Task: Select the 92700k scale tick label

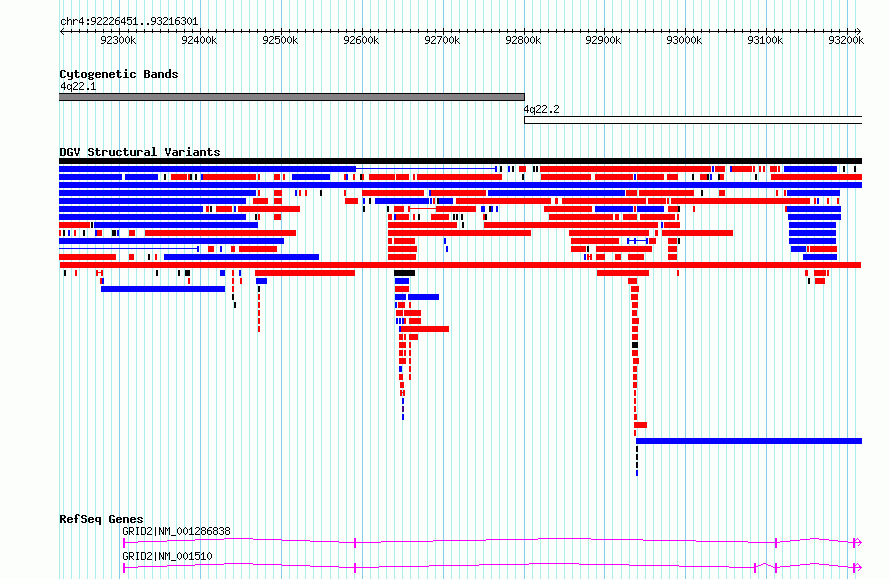Action: (x=442, y=40)
